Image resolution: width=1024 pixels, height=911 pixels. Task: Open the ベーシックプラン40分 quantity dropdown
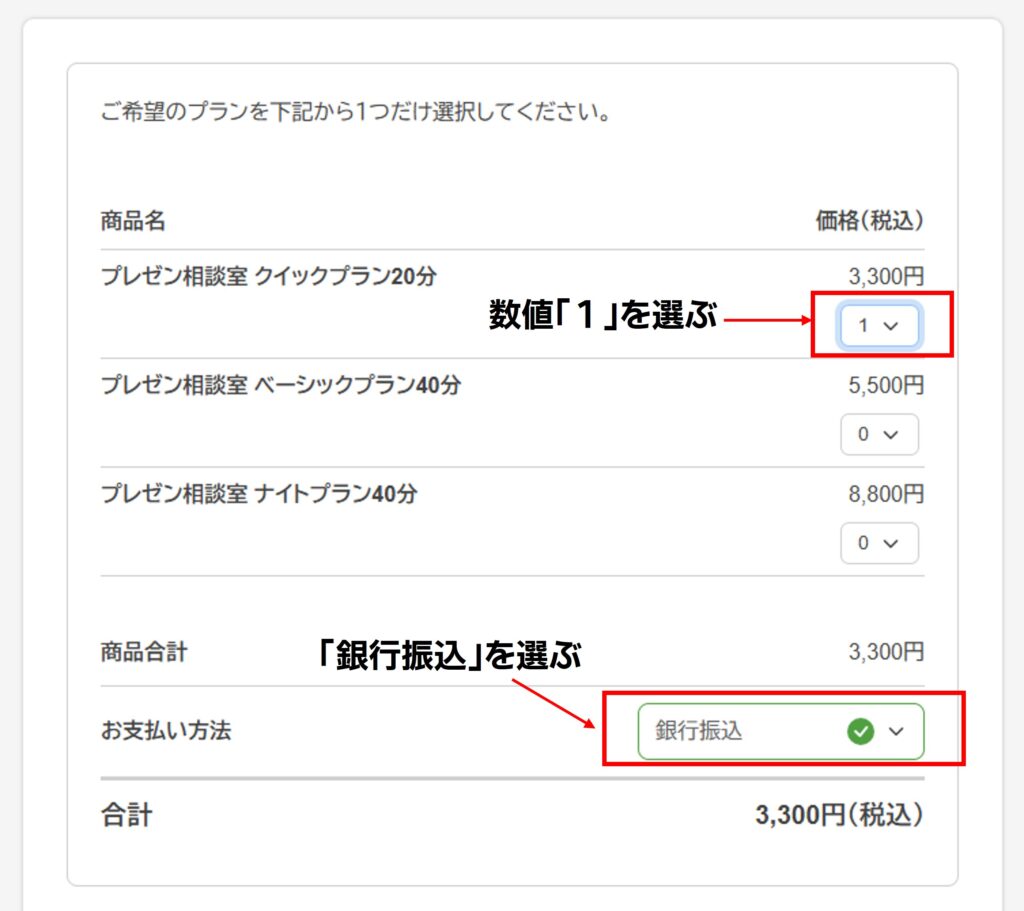pos(878,435)
